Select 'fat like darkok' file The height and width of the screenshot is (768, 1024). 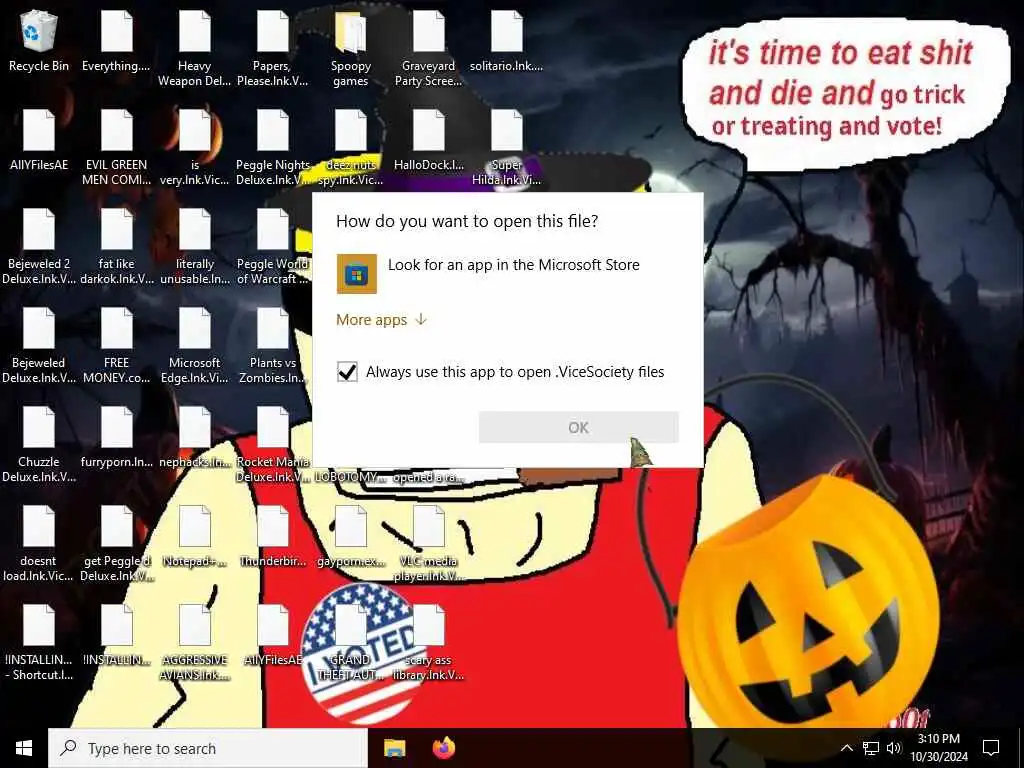tap(116, 248)
